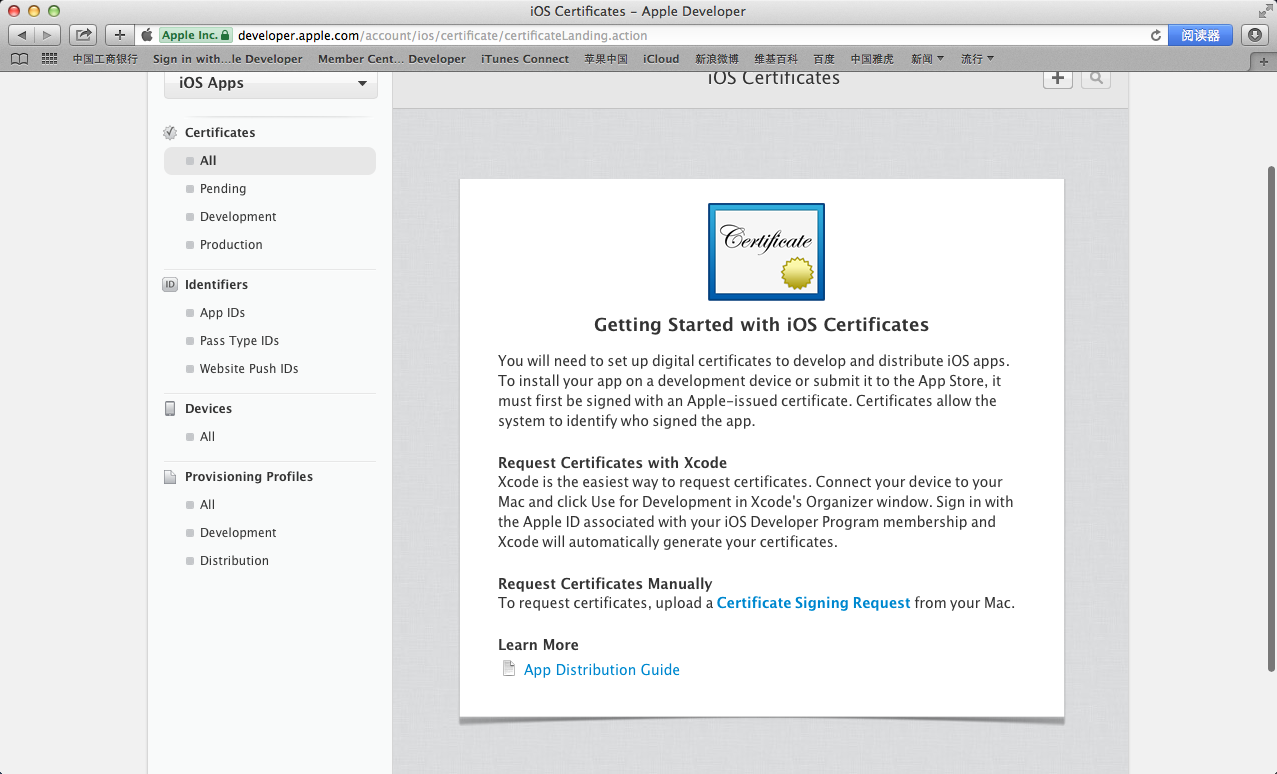This screenshot has height=774, width=1277.
Task: Click the App Distribution Guide document icon
Action: 509,669
